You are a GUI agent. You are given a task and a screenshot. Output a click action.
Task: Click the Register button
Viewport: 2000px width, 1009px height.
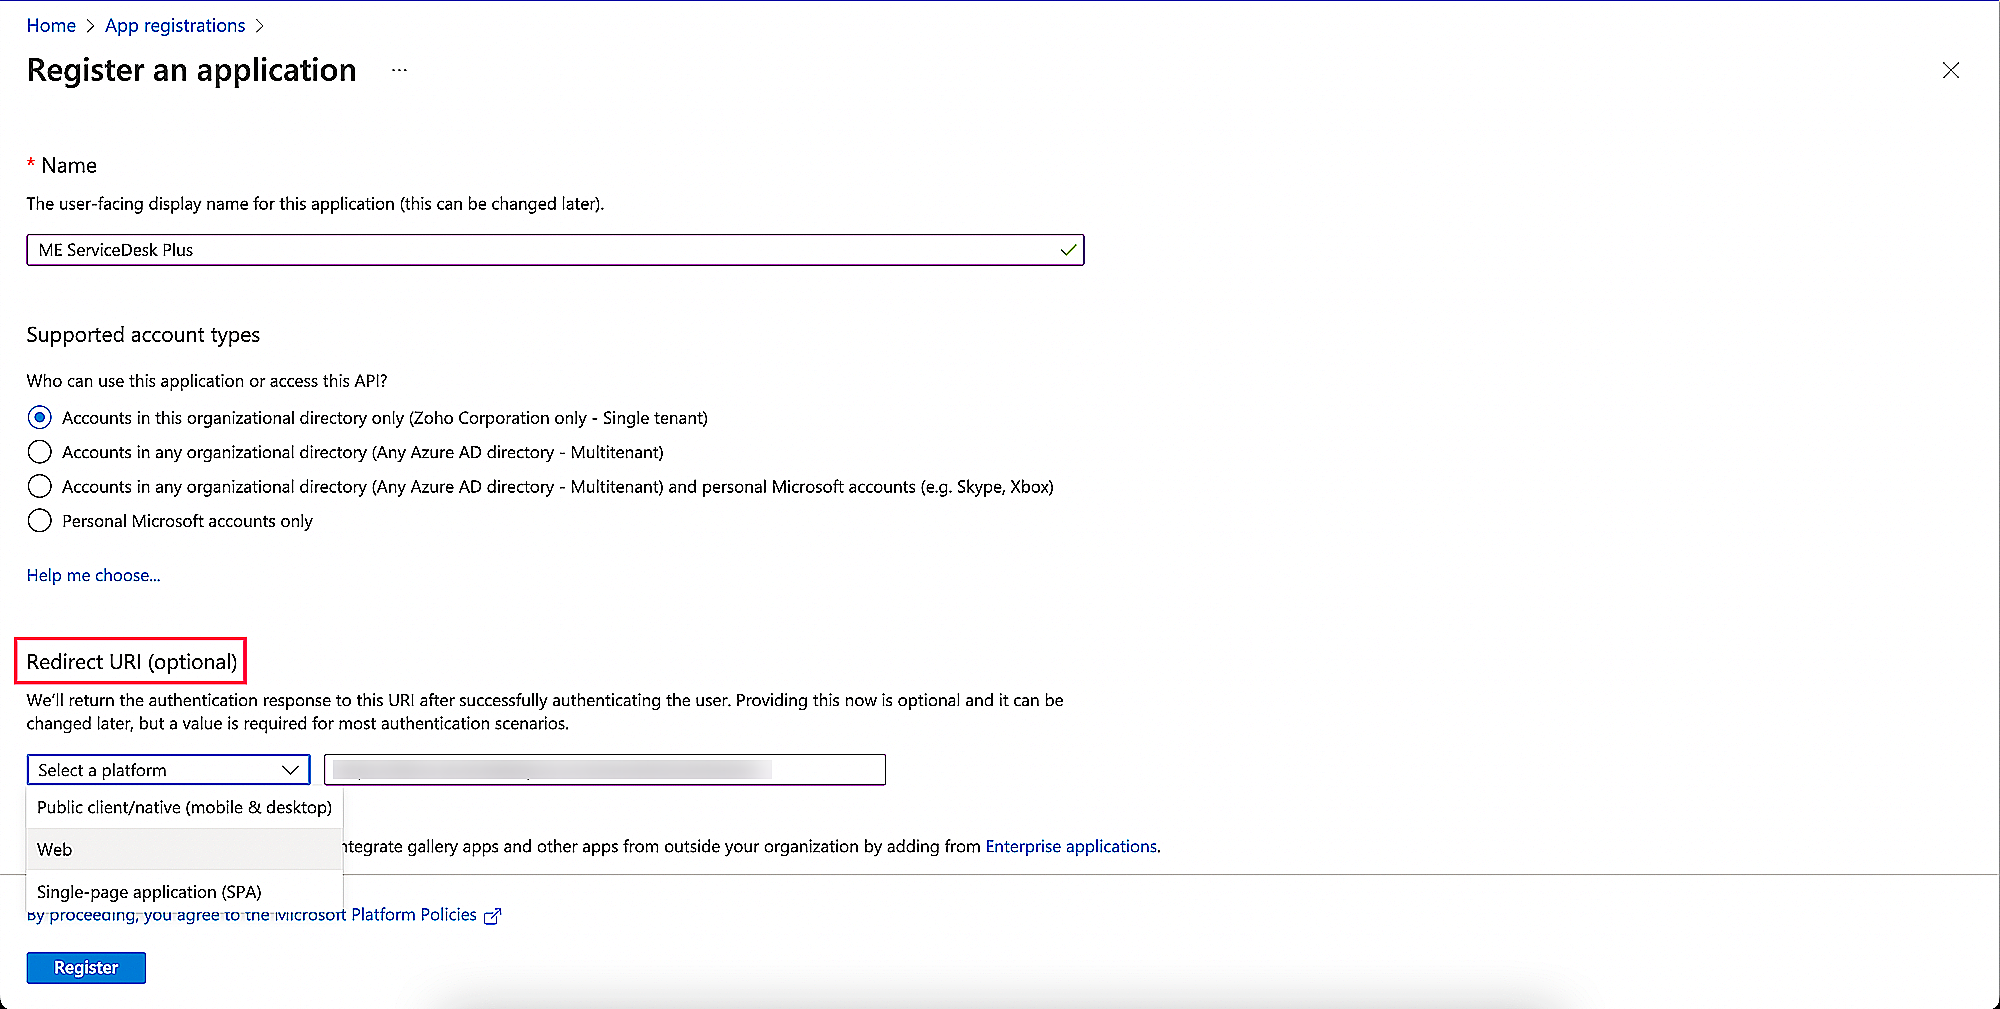coord(86,968)
